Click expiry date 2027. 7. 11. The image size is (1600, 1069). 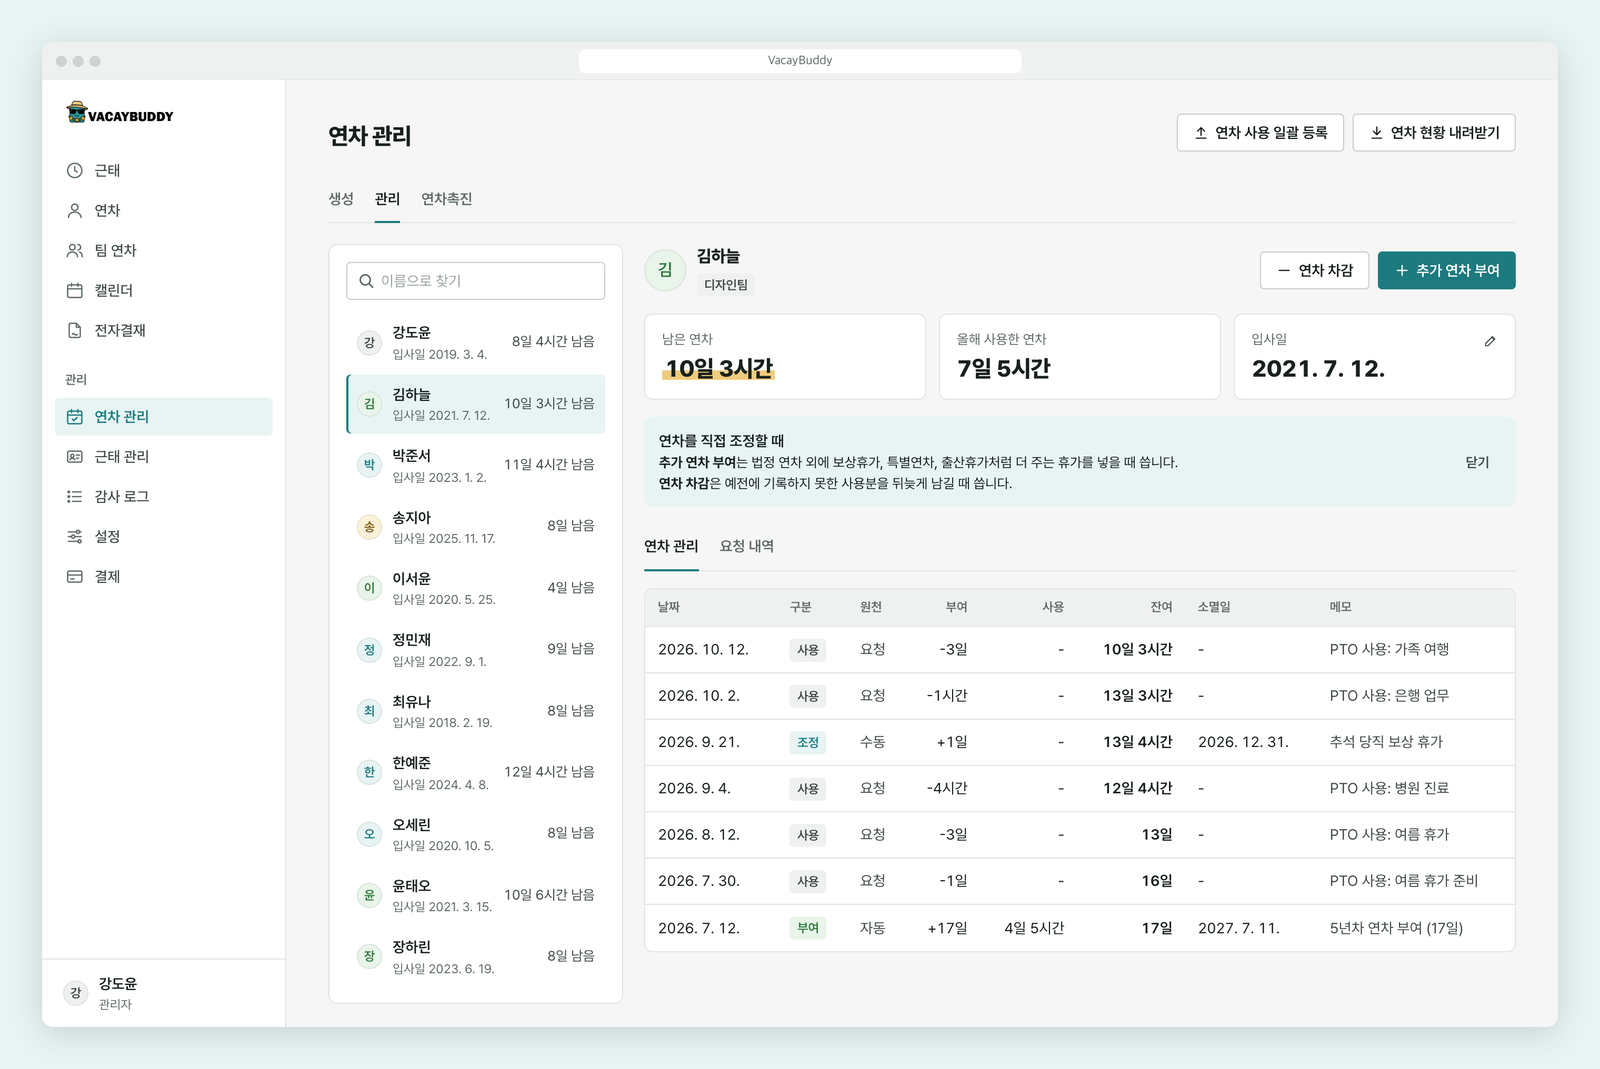tap(1239, 928)
